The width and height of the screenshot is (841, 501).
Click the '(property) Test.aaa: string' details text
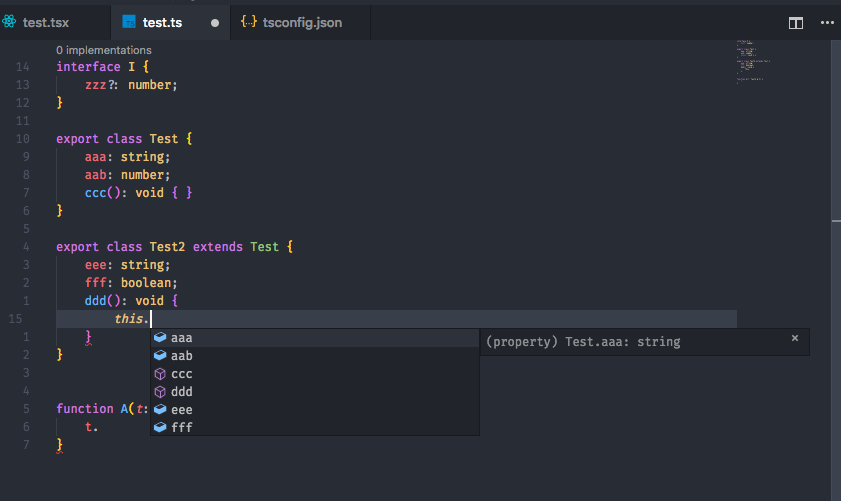pos(583,342)
